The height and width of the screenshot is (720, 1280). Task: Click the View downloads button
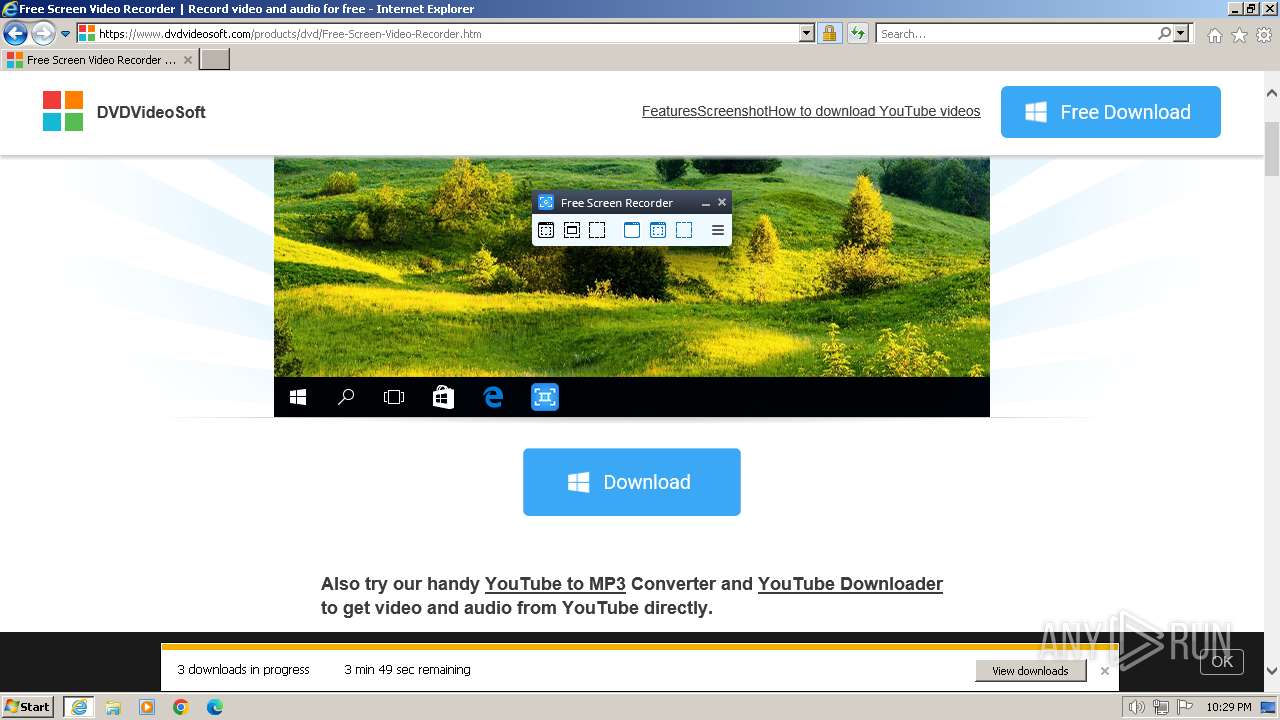tap(1030, 671)
